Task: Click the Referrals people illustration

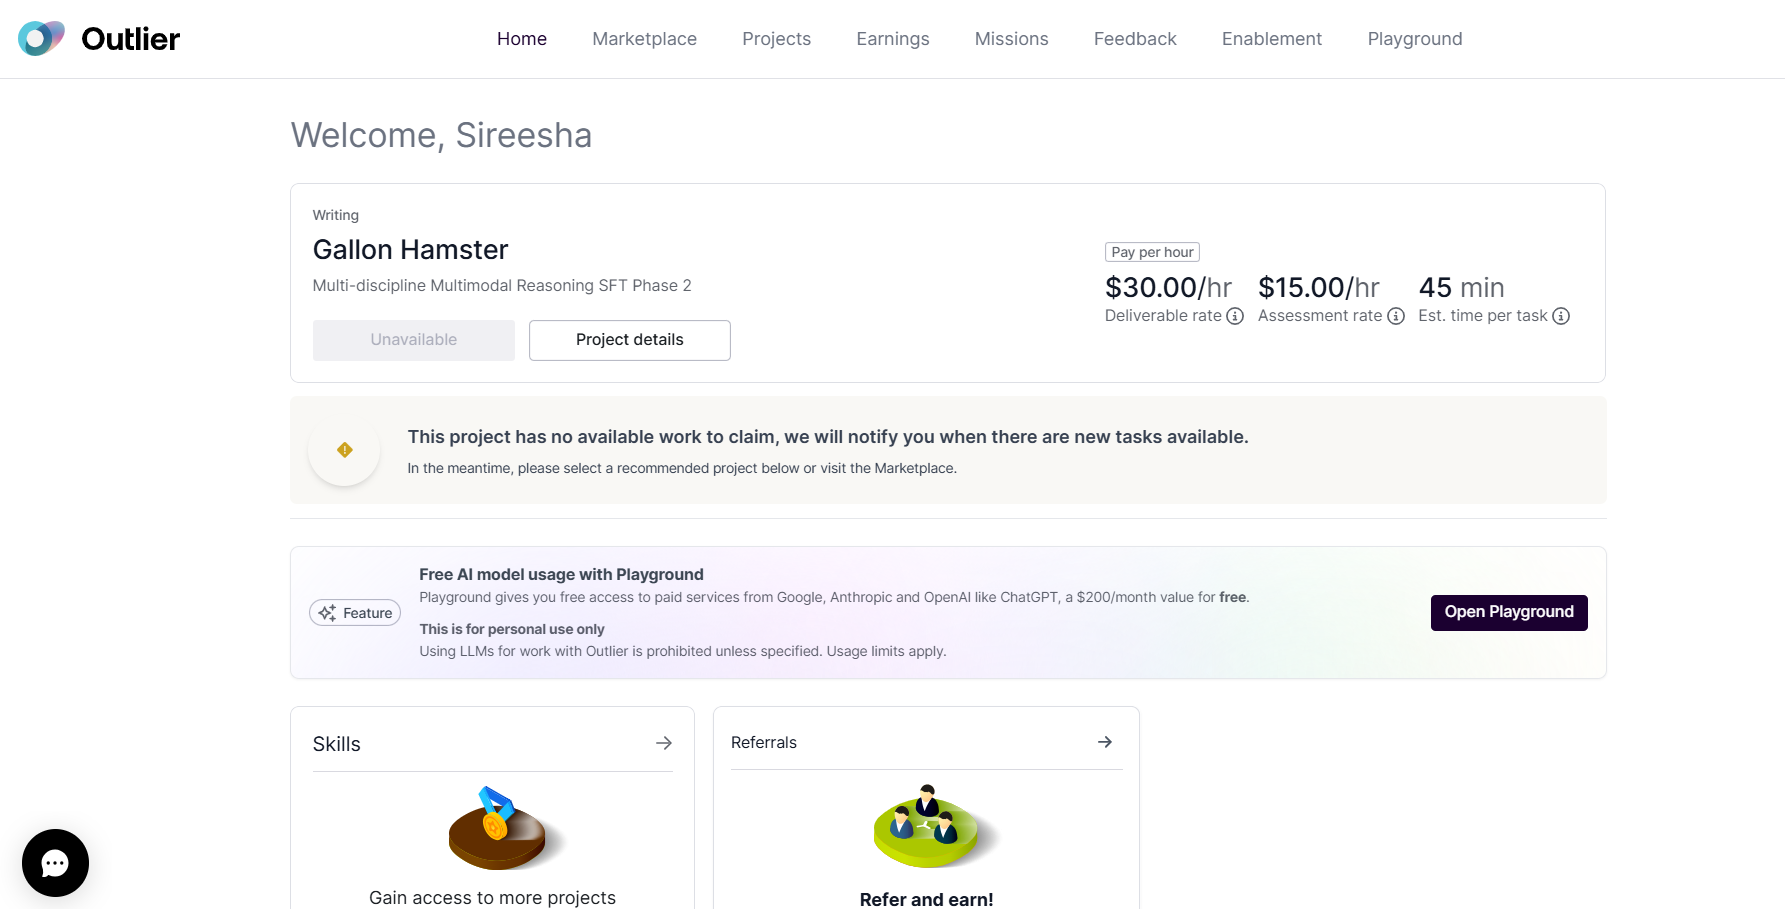Action: click(x=927, y=826)
